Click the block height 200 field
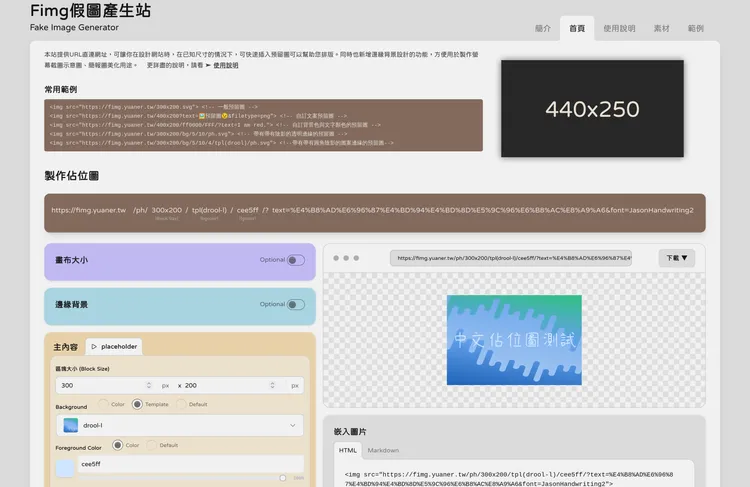Screen dimensions: 750x487 (230, 385)
